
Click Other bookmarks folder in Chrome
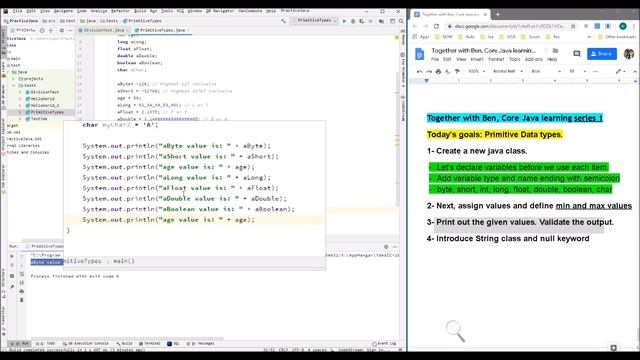click(x=618, y=37)
